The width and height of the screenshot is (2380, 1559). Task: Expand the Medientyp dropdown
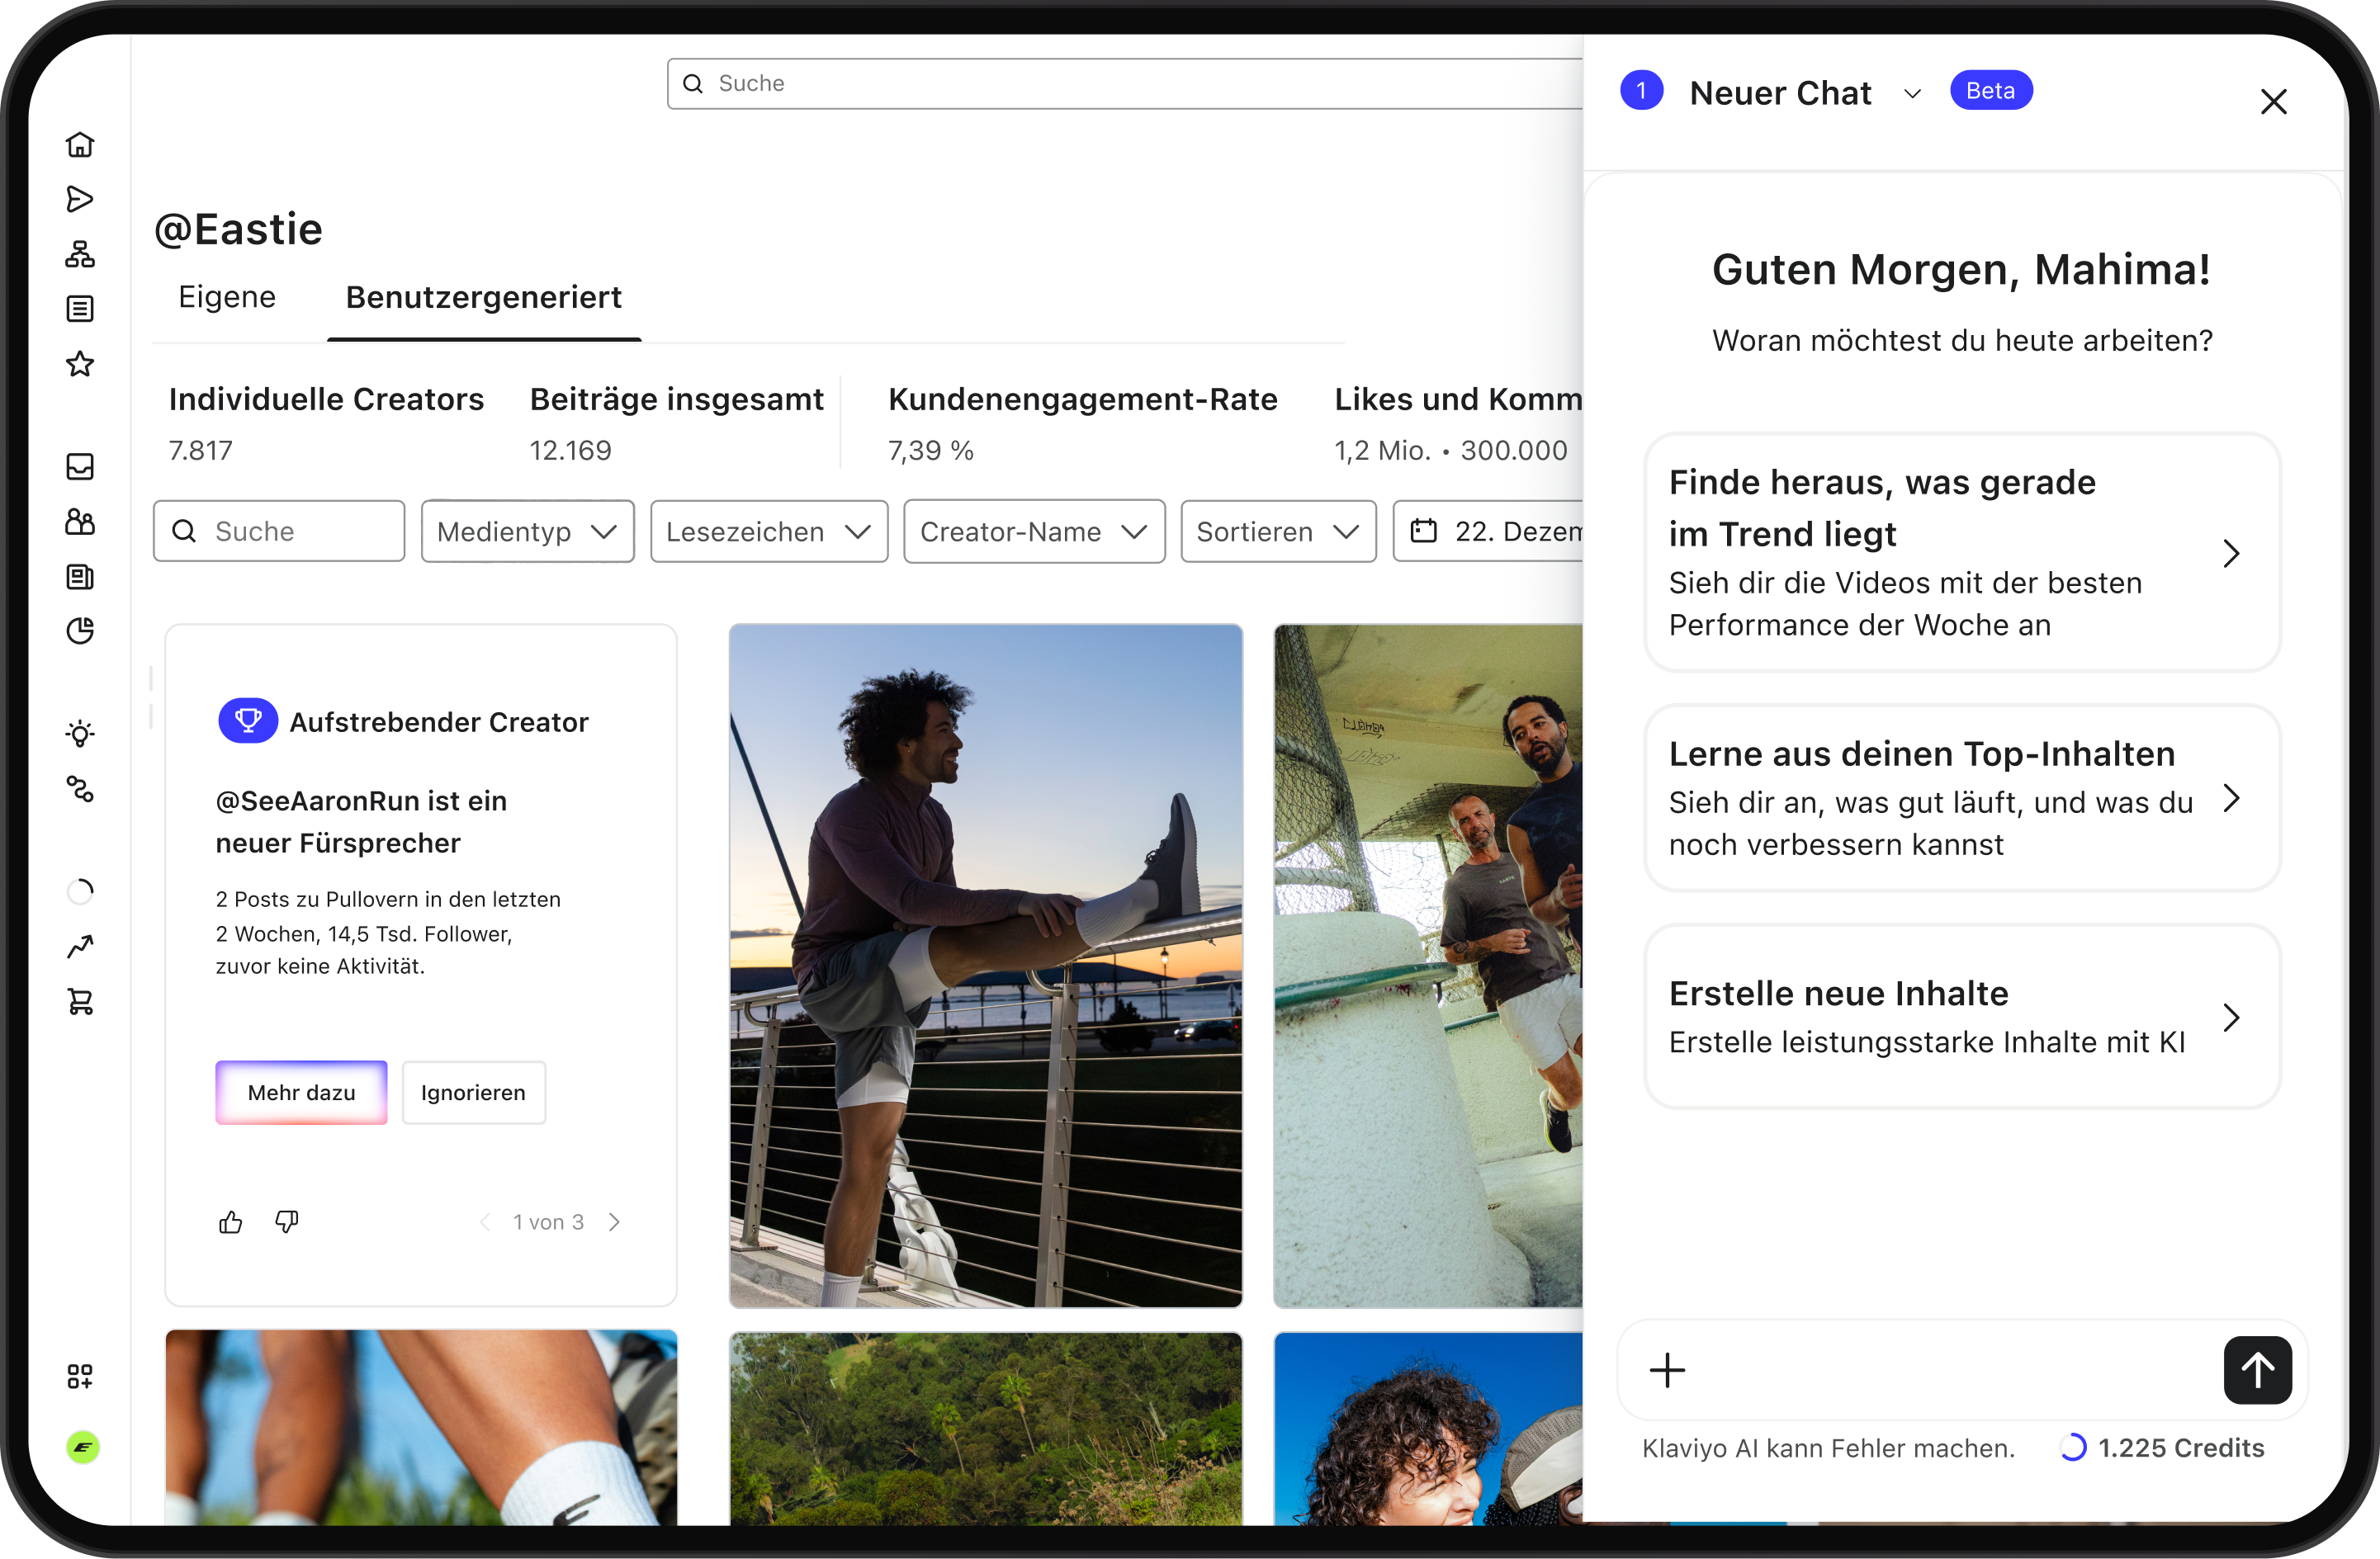click(x=528, y=532)
